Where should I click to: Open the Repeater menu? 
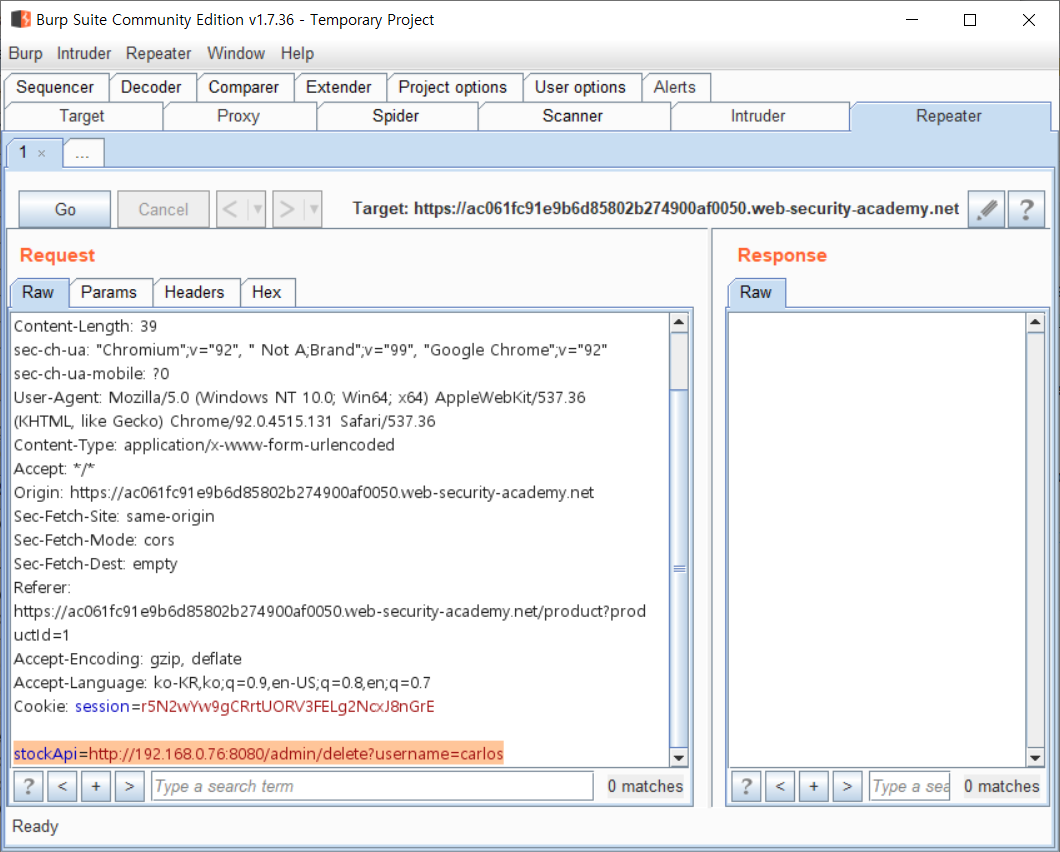coord(159,53)
